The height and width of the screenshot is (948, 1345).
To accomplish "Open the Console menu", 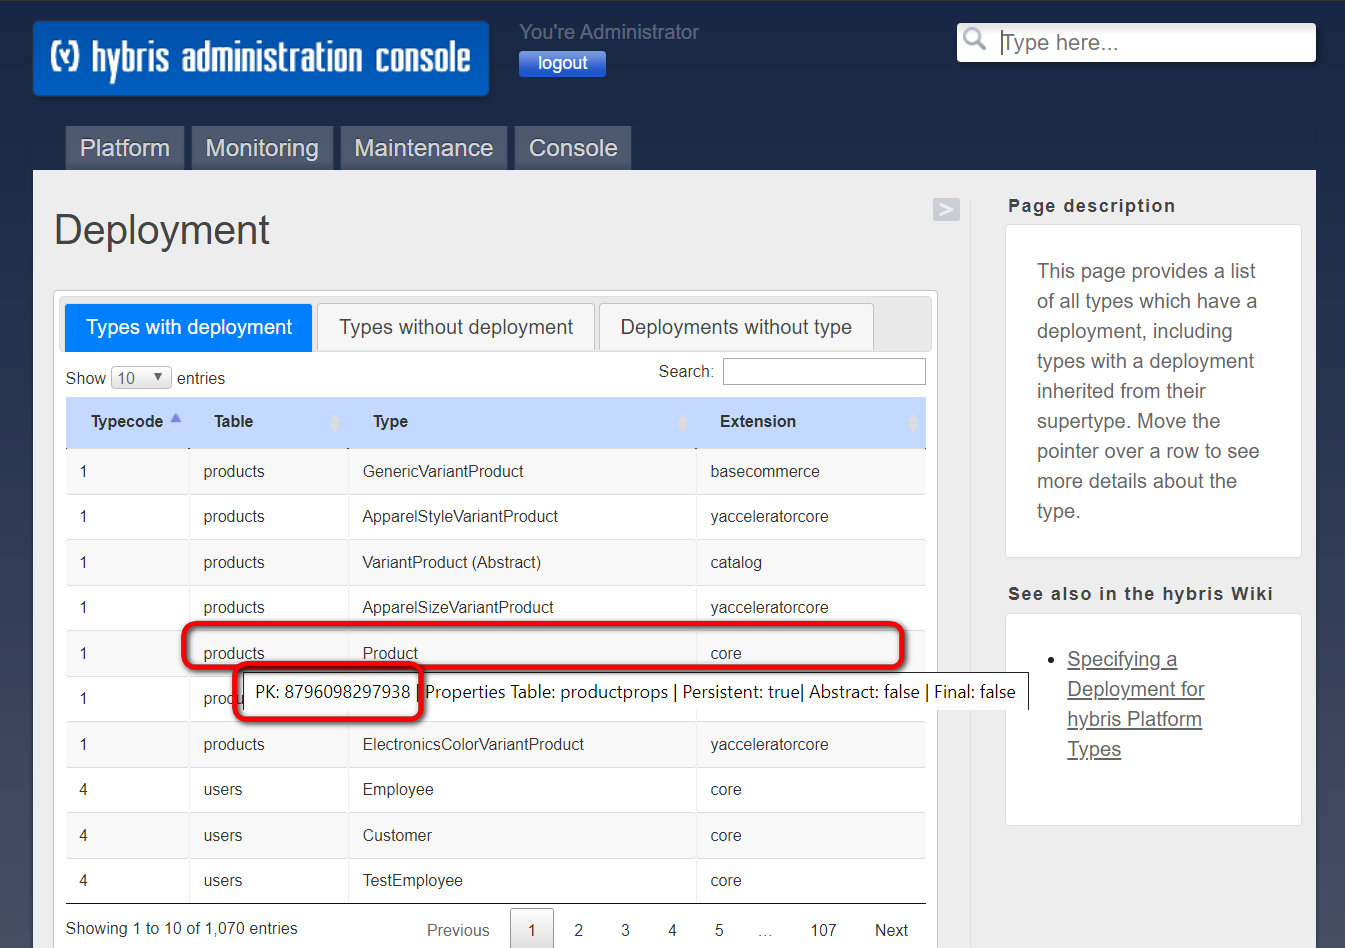I will pos(573,148).
